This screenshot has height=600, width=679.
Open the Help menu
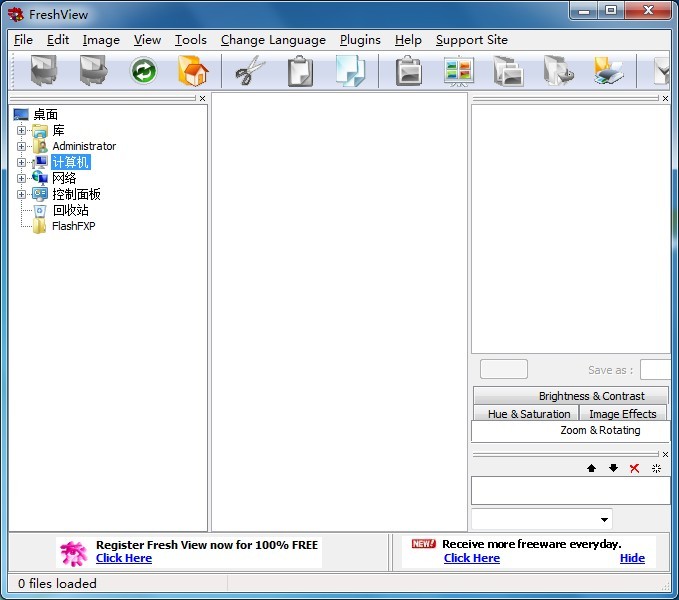coord(408,40)
